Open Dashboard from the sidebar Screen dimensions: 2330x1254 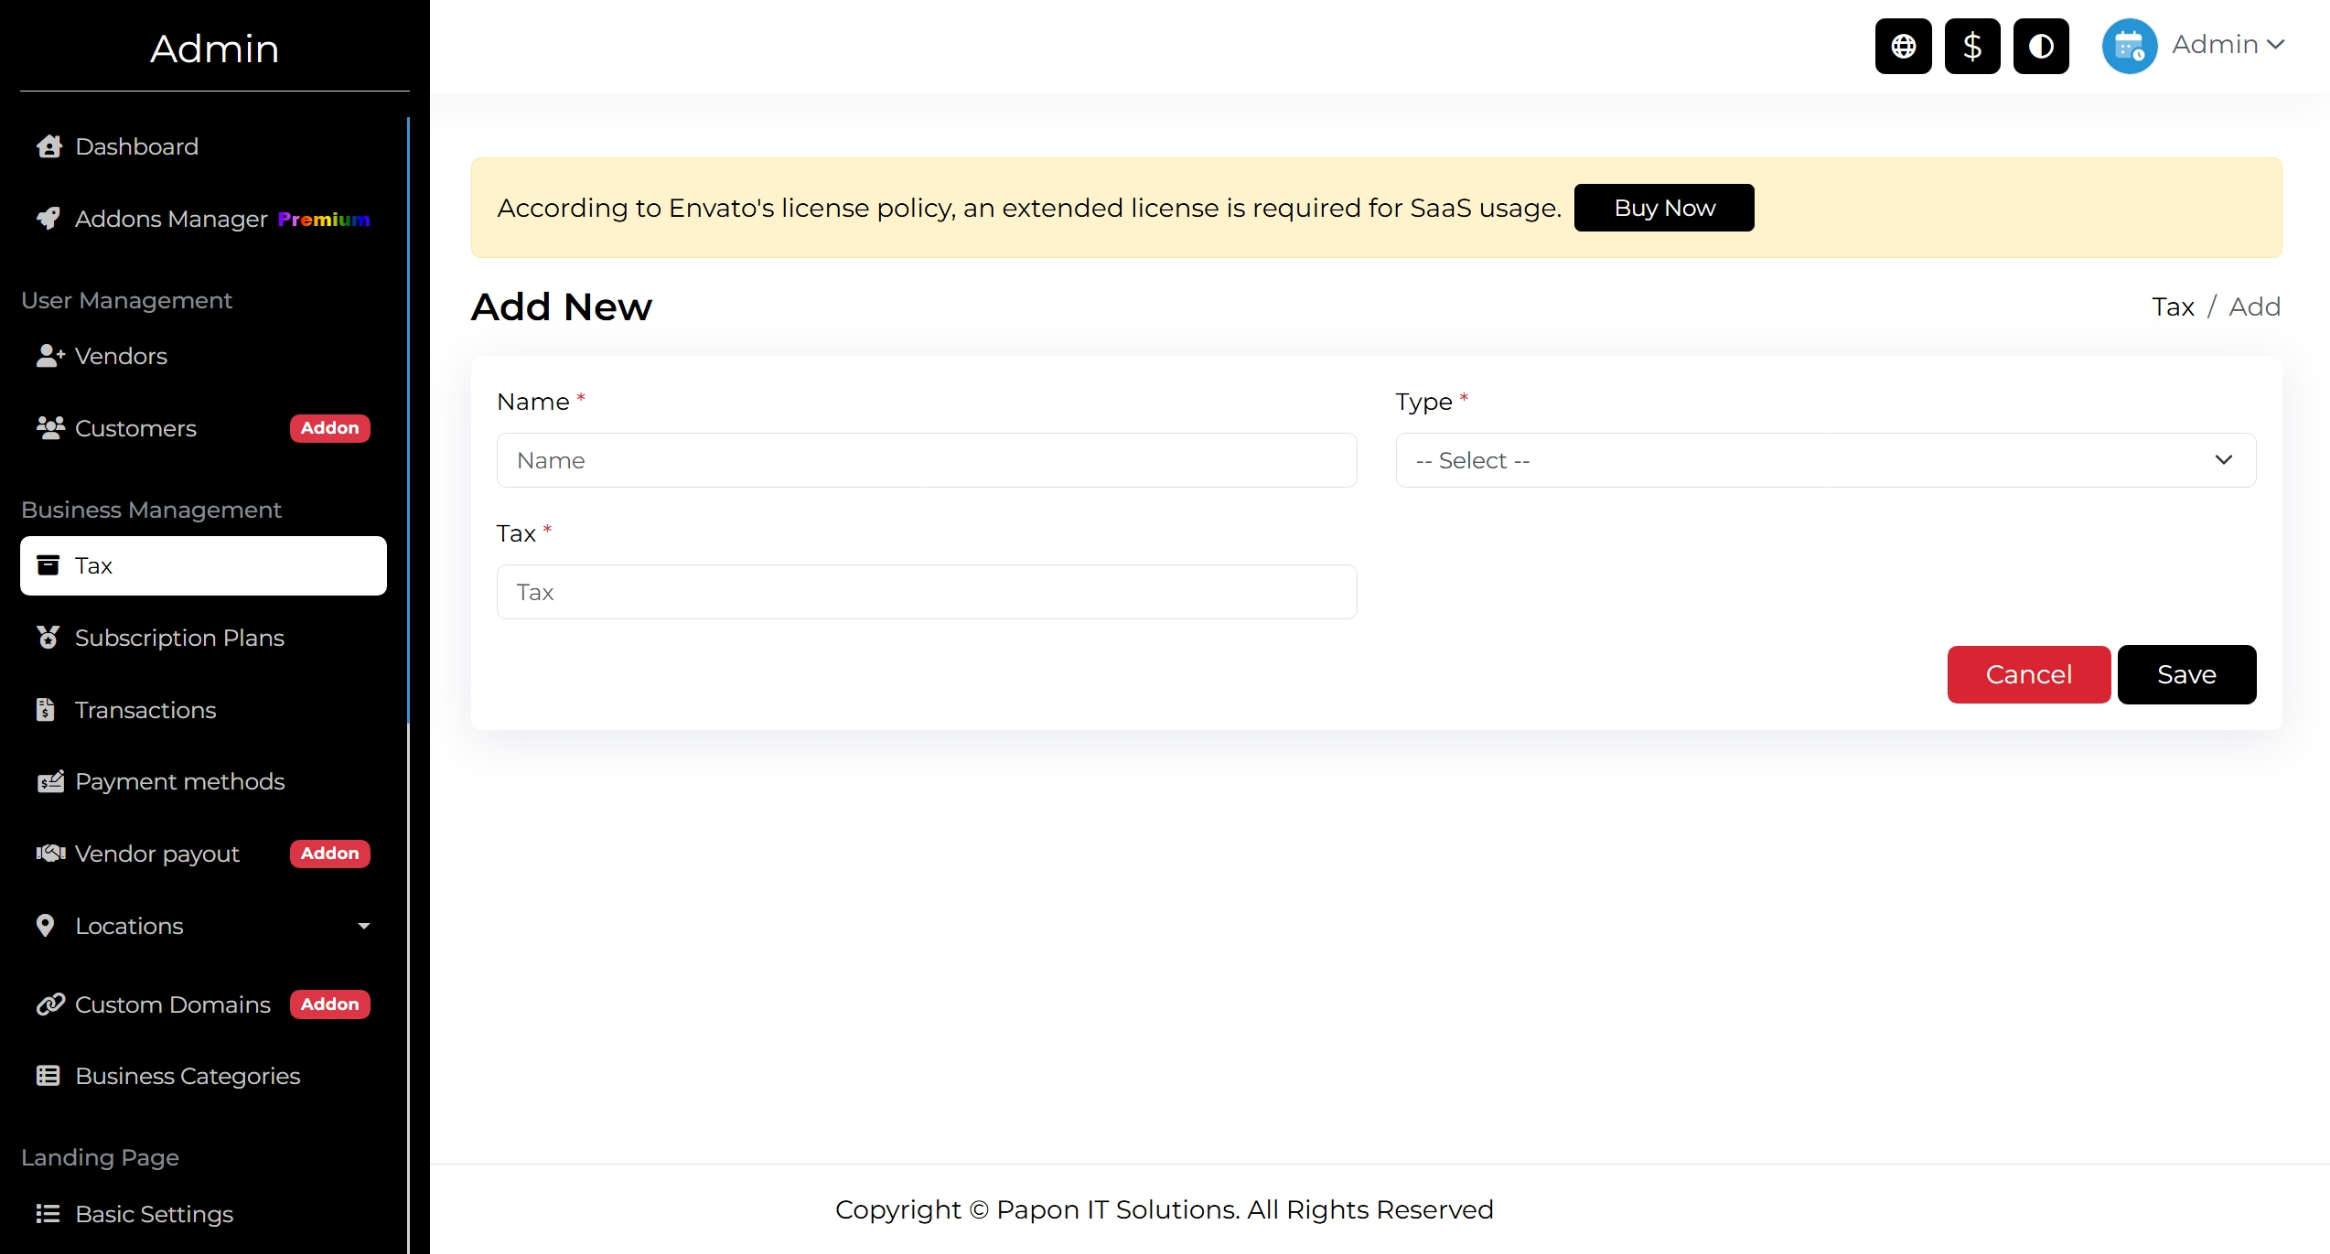point(137,147)
